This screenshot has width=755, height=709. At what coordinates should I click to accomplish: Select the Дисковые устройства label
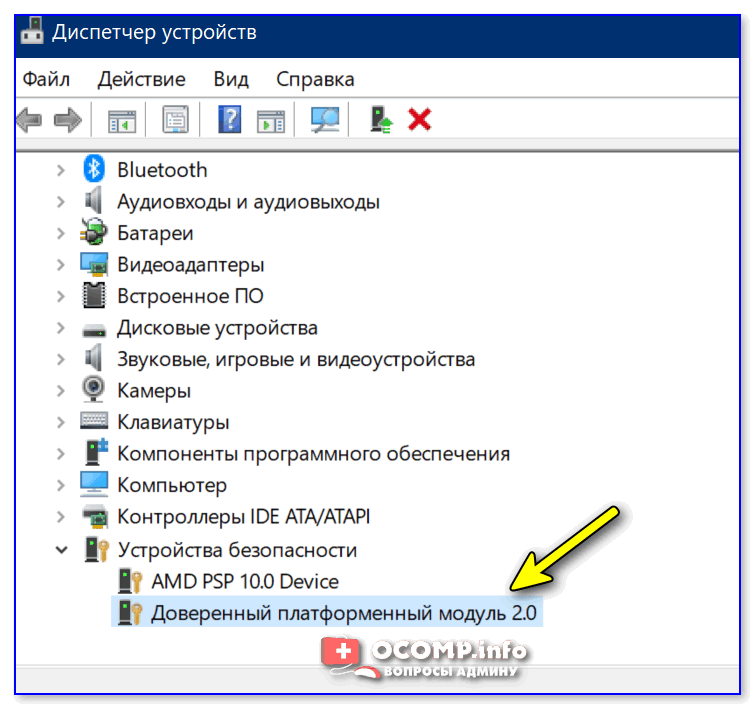(217, 328)
